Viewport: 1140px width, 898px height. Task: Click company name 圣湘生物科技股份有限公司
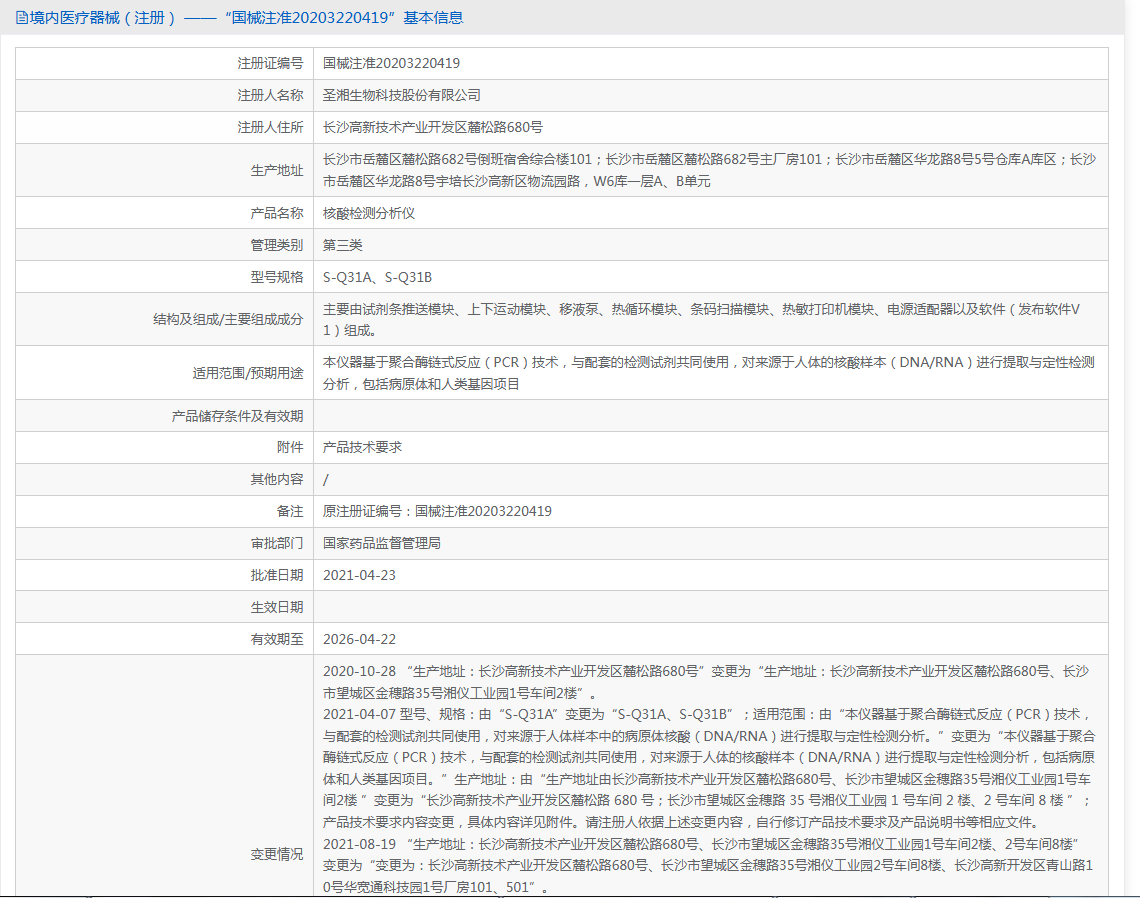401,95
